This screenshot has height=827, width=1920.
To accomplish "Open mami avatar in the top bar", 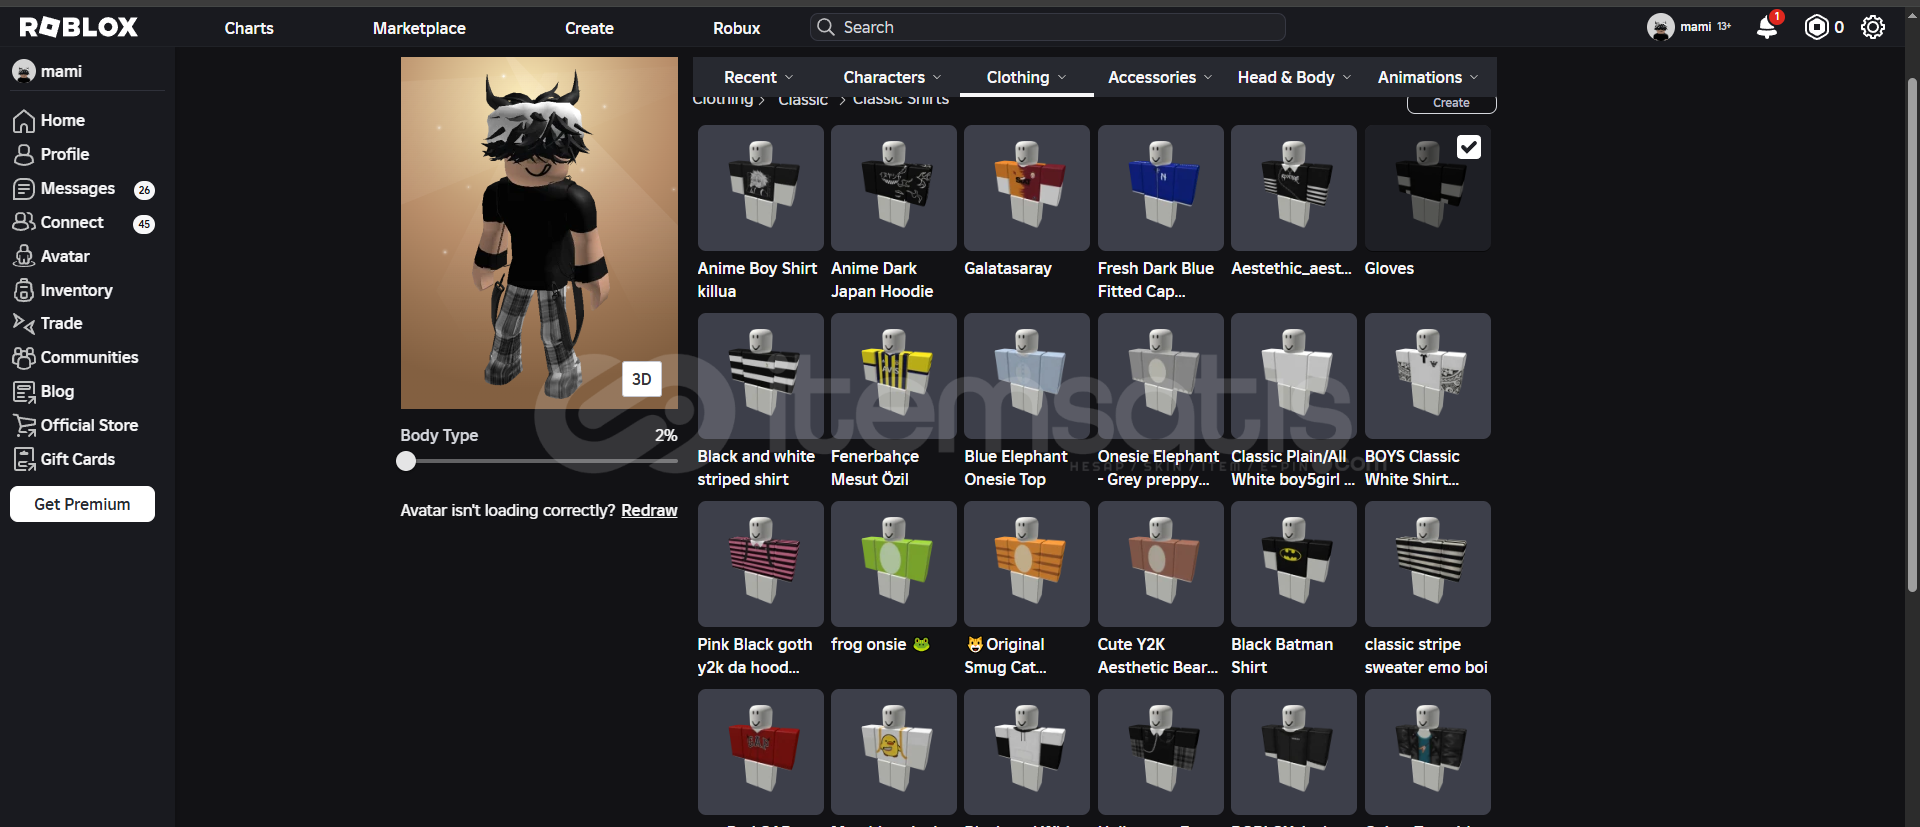I will 1661,27.
